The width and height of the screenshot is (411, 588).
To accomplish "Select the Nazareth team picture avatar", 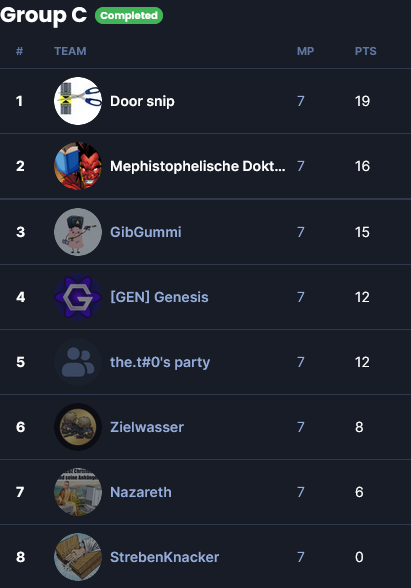I will pyautogui.click(x=78, y=492).
